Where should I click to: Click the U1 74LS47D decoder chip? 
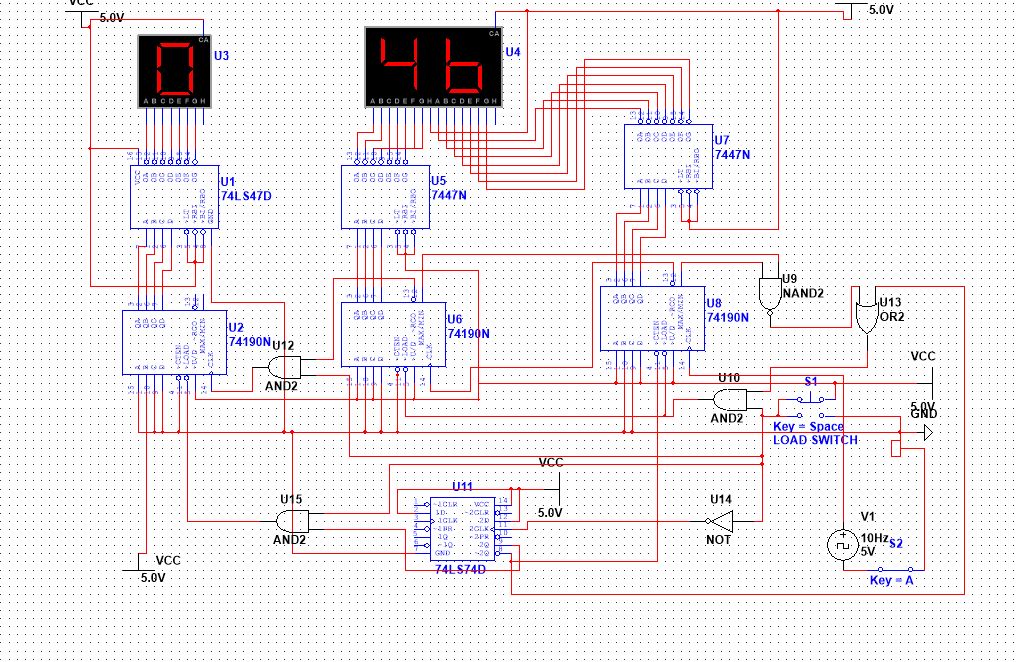click(x=174, y=197)
